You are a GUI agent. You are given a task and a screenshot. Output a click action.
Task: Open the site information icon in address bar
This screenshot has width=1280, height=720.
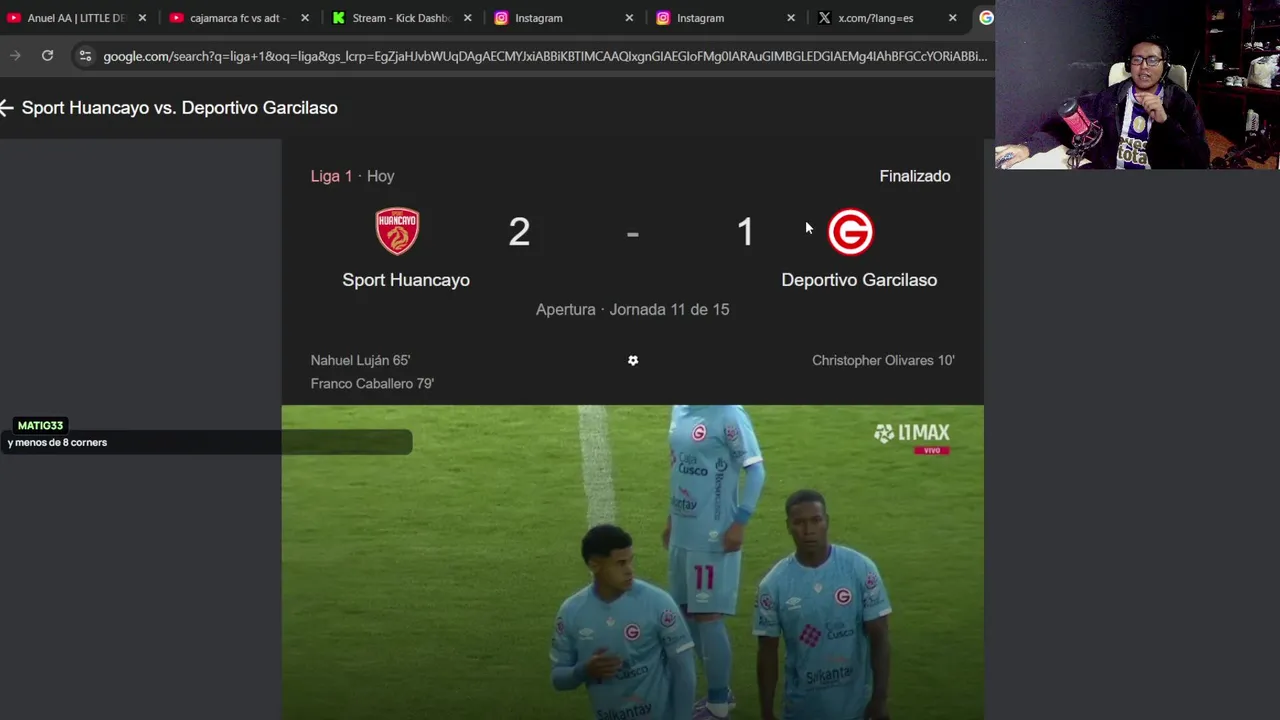point(85,56)
